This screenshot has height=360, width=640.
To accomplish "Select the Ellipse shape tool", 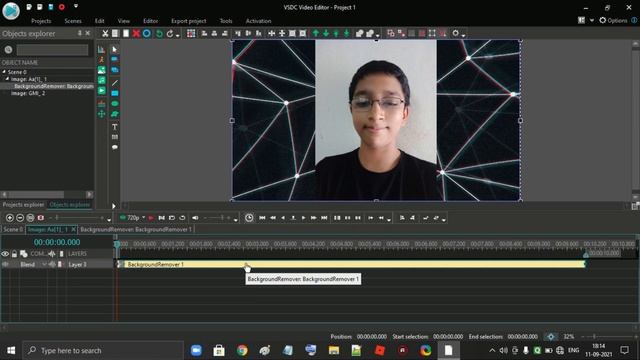I will point(115,104).
